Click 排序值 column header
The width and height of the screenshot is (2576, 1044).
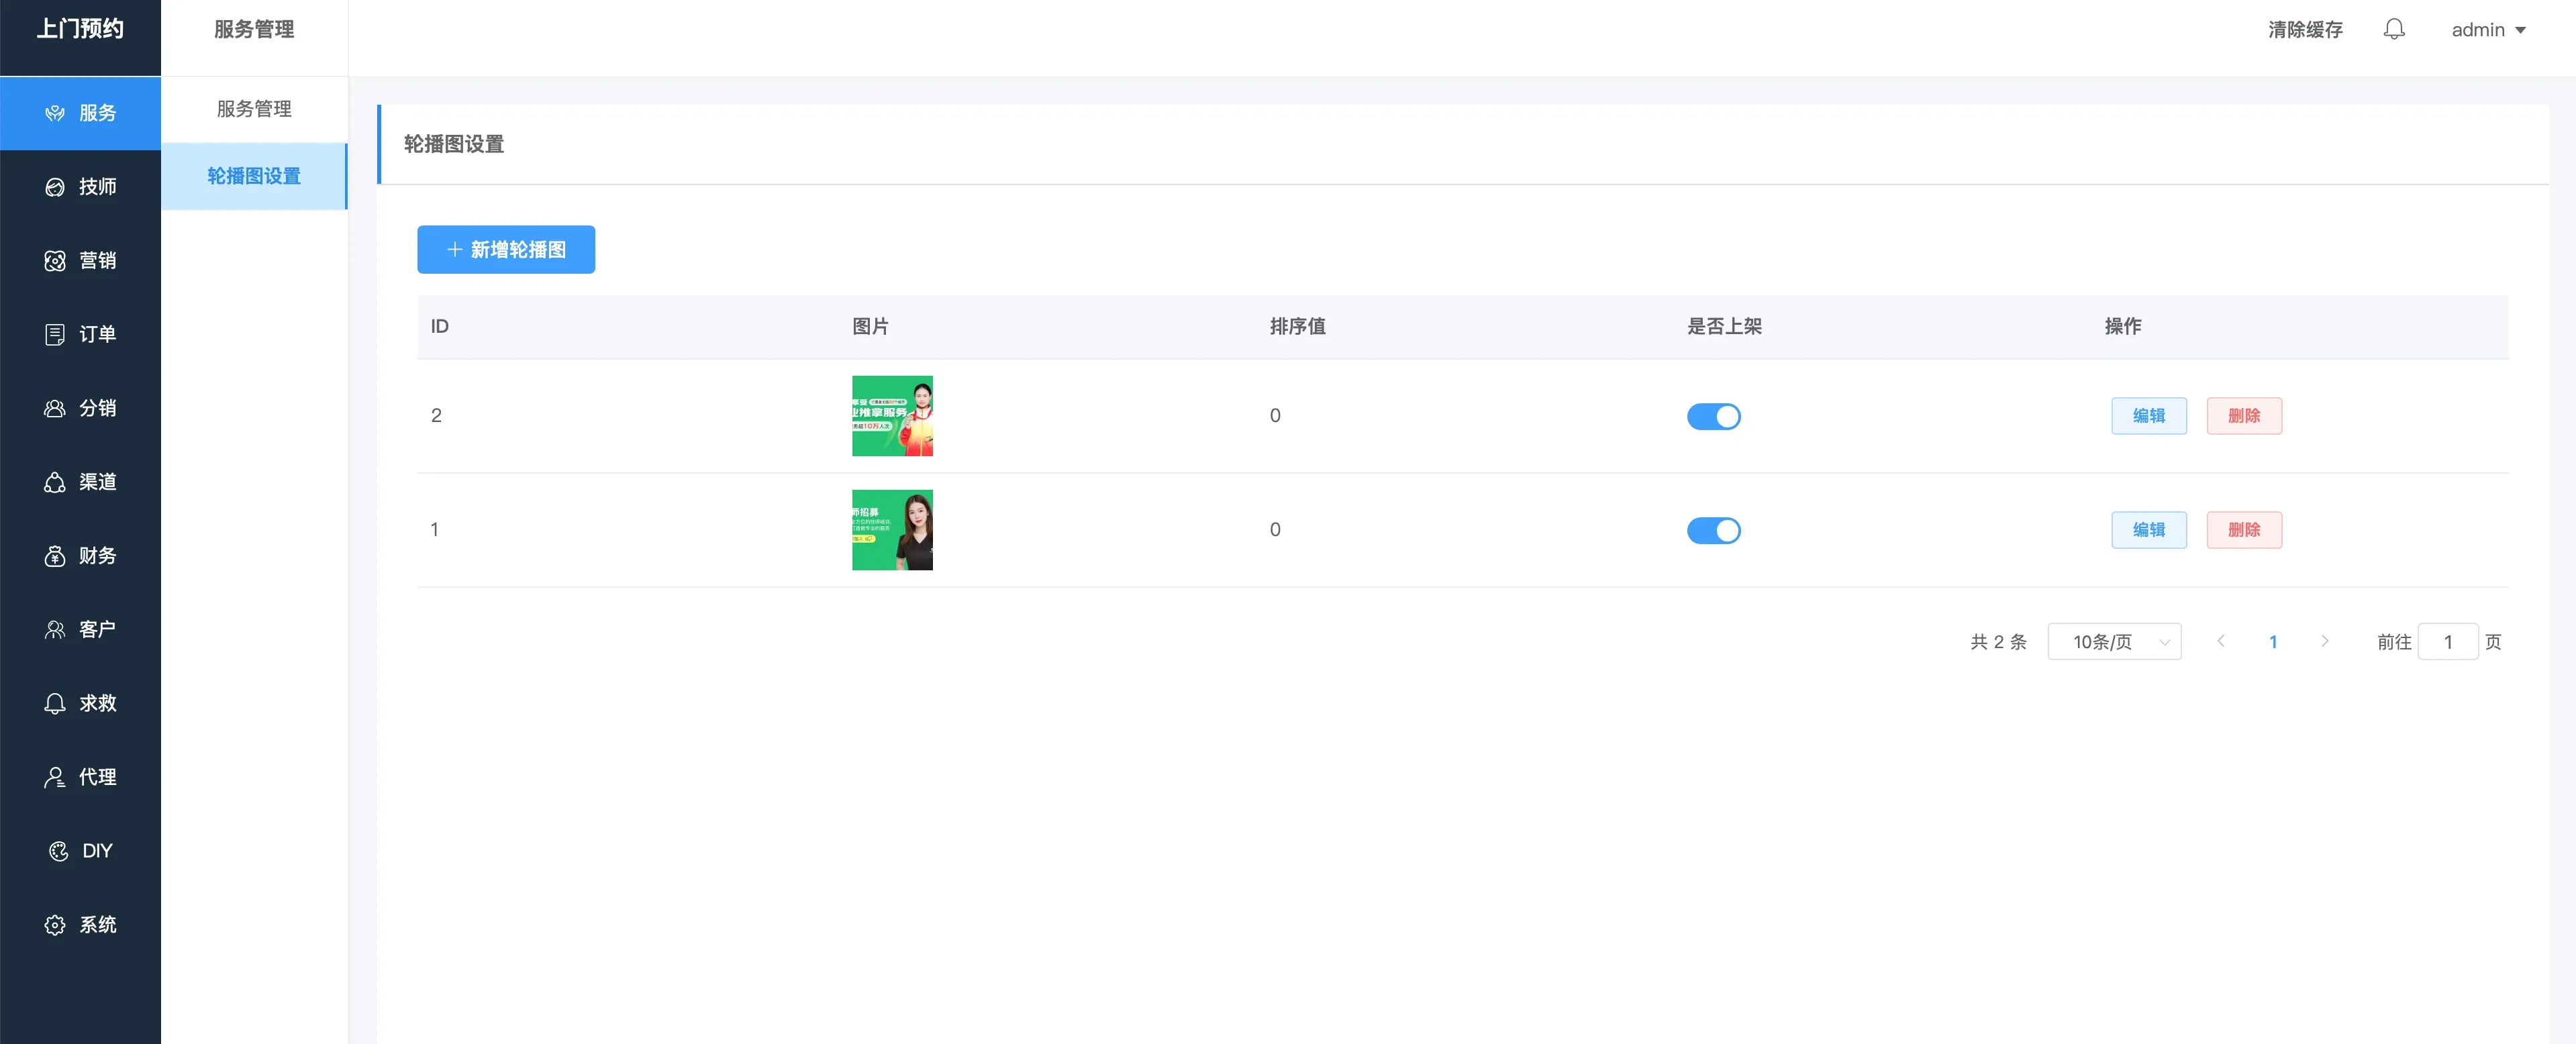point(1297,326)
